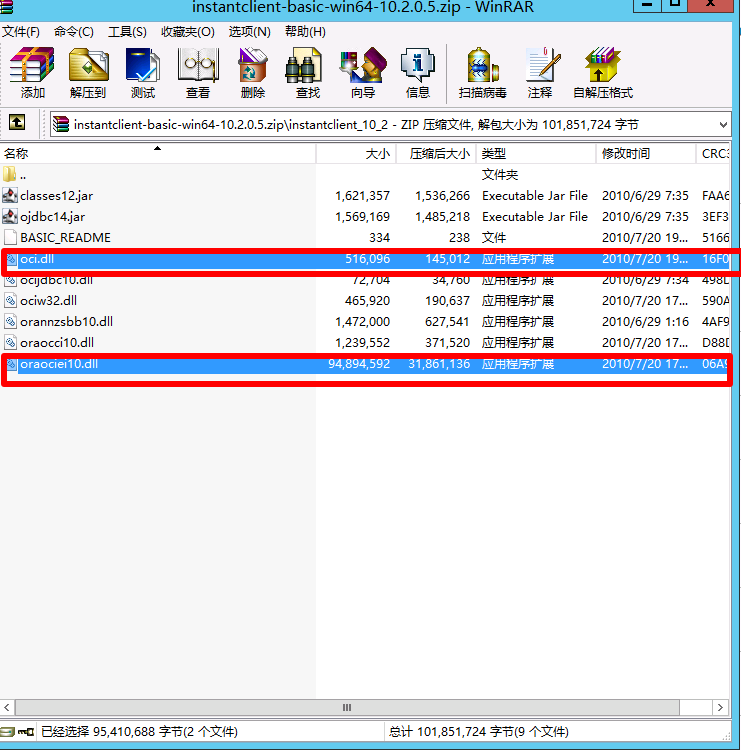Click the 添加 (Add) toolbar icon

[x=32, y=65]
